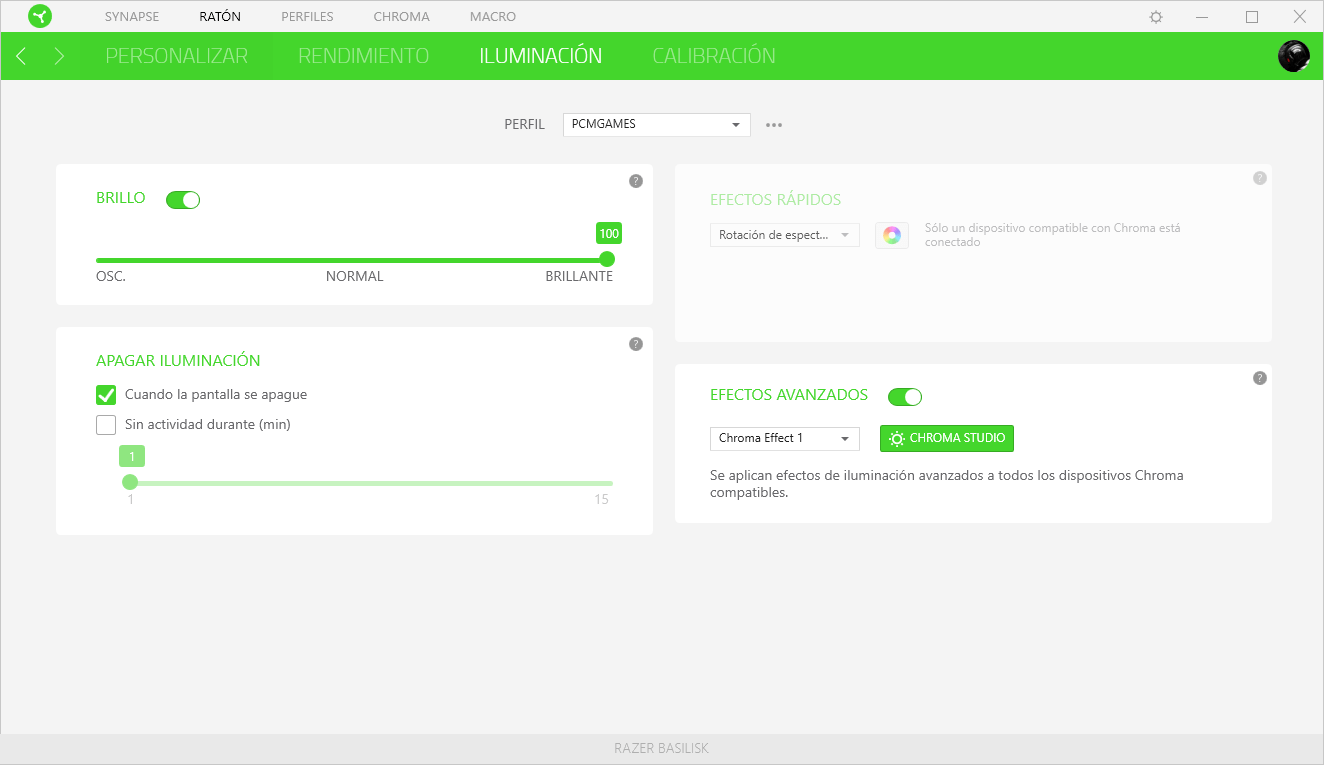Launch CHROMA STUDIO button
This screenshot has height=765, width=1324.
click(x=947, y=438)
